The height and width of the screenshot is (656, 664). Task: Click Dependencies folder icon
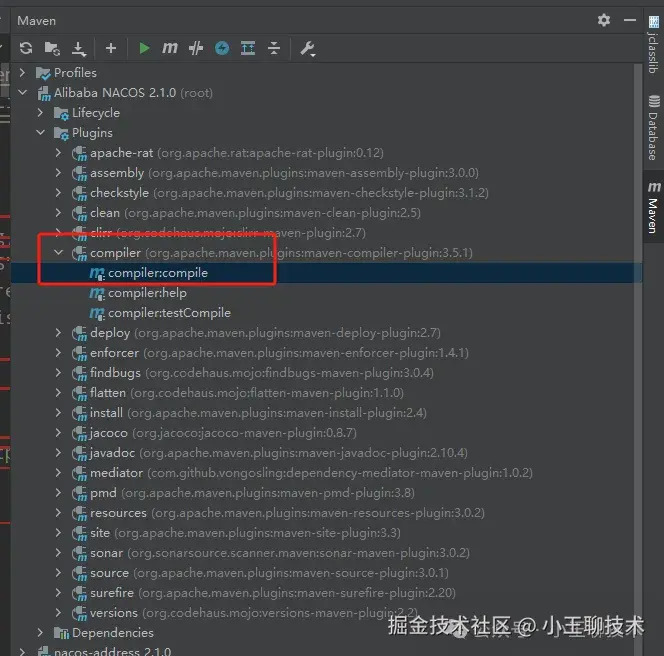click(x=61, y=633)
